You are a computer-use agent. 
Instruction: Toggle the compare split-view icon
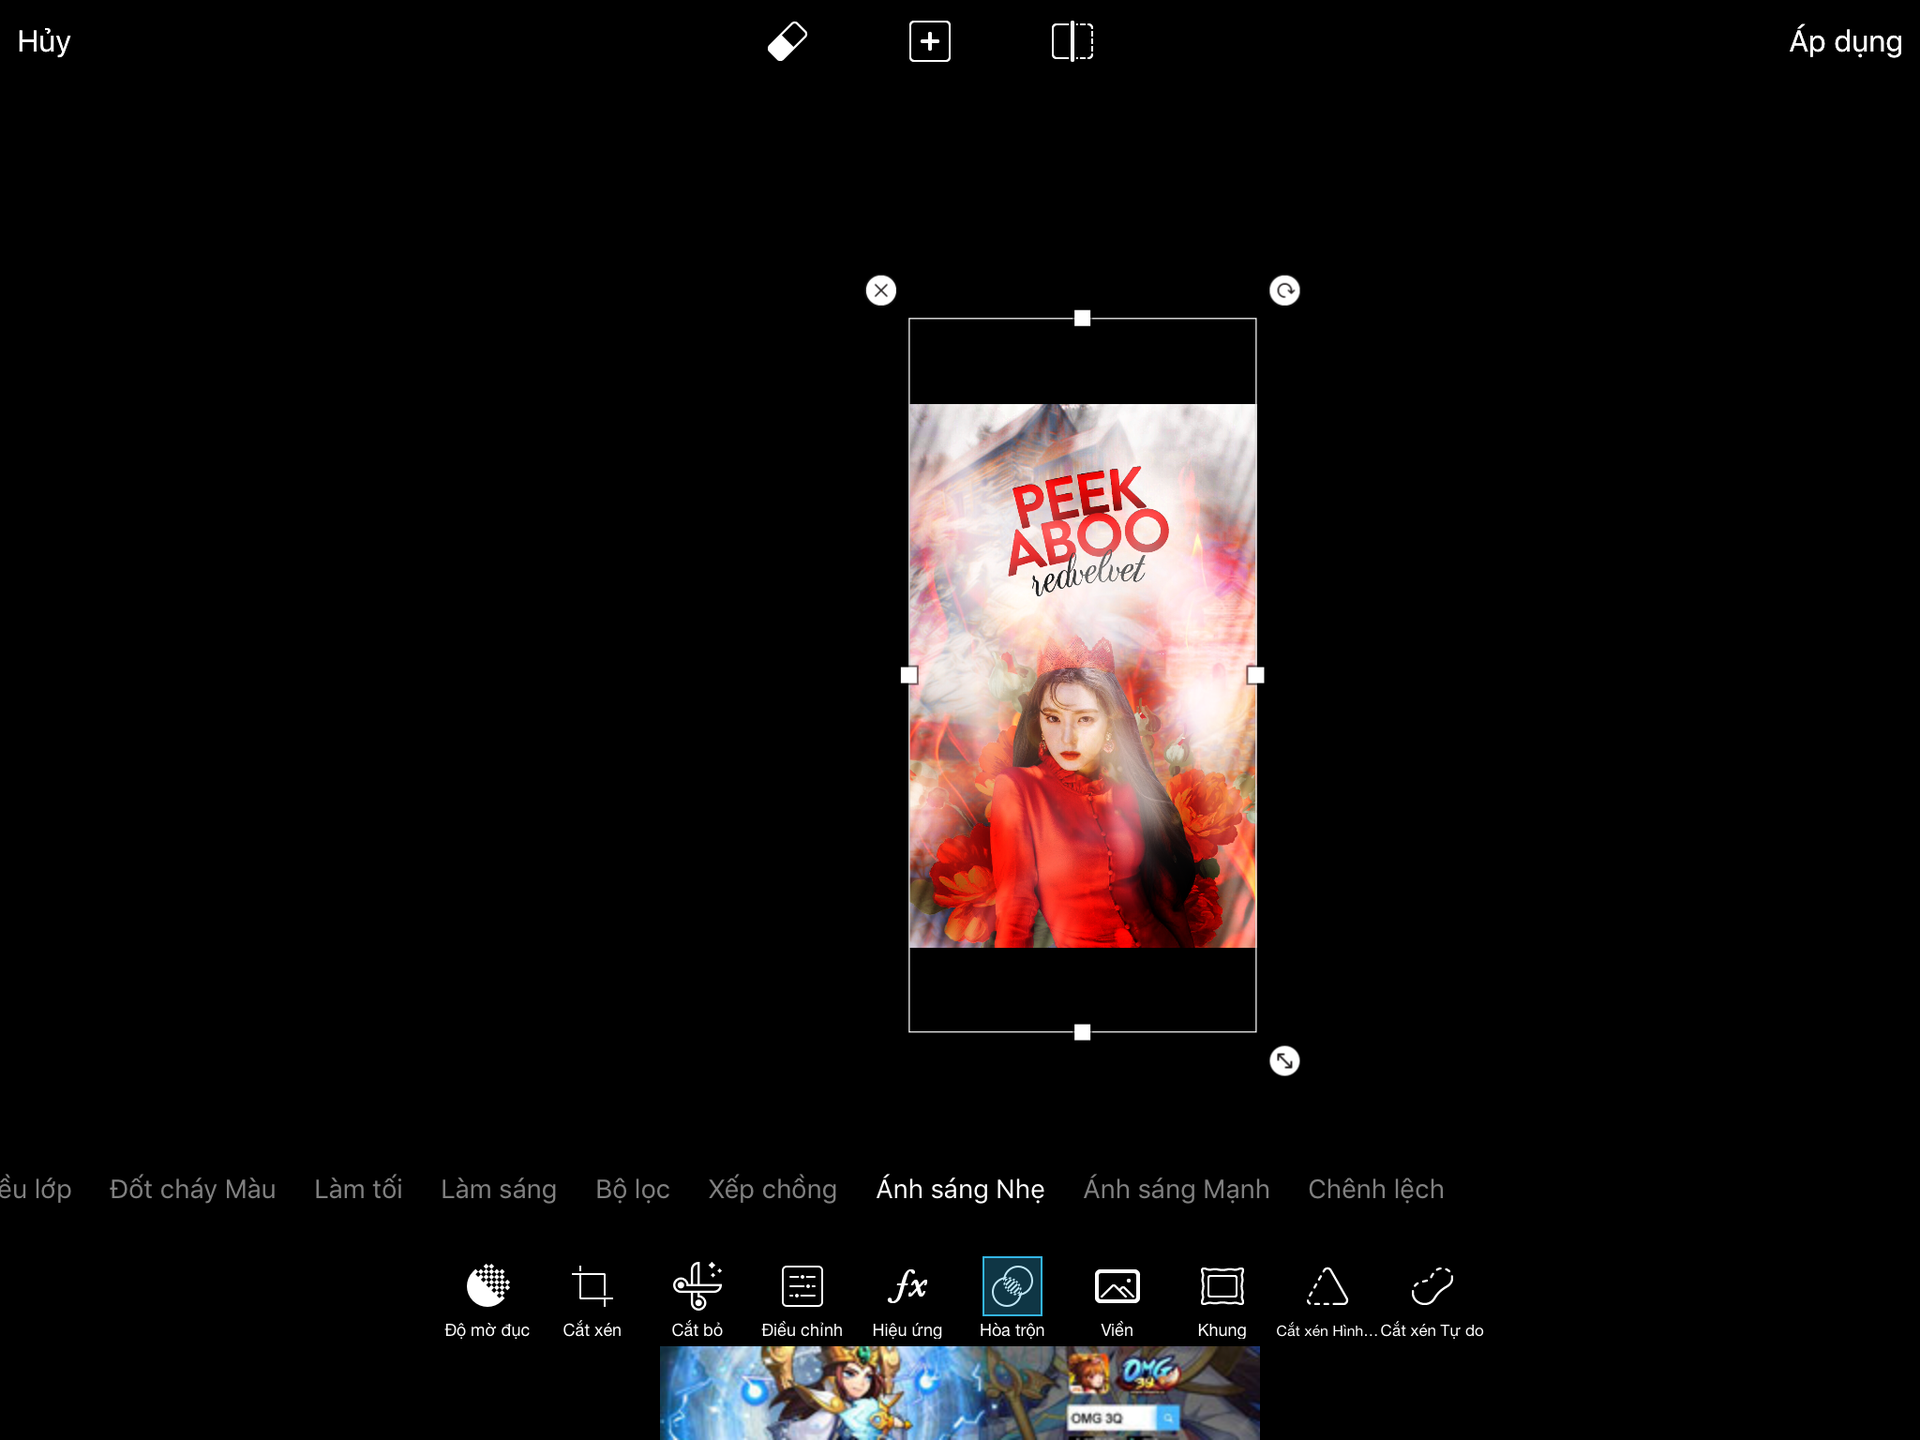[1072, 42]
